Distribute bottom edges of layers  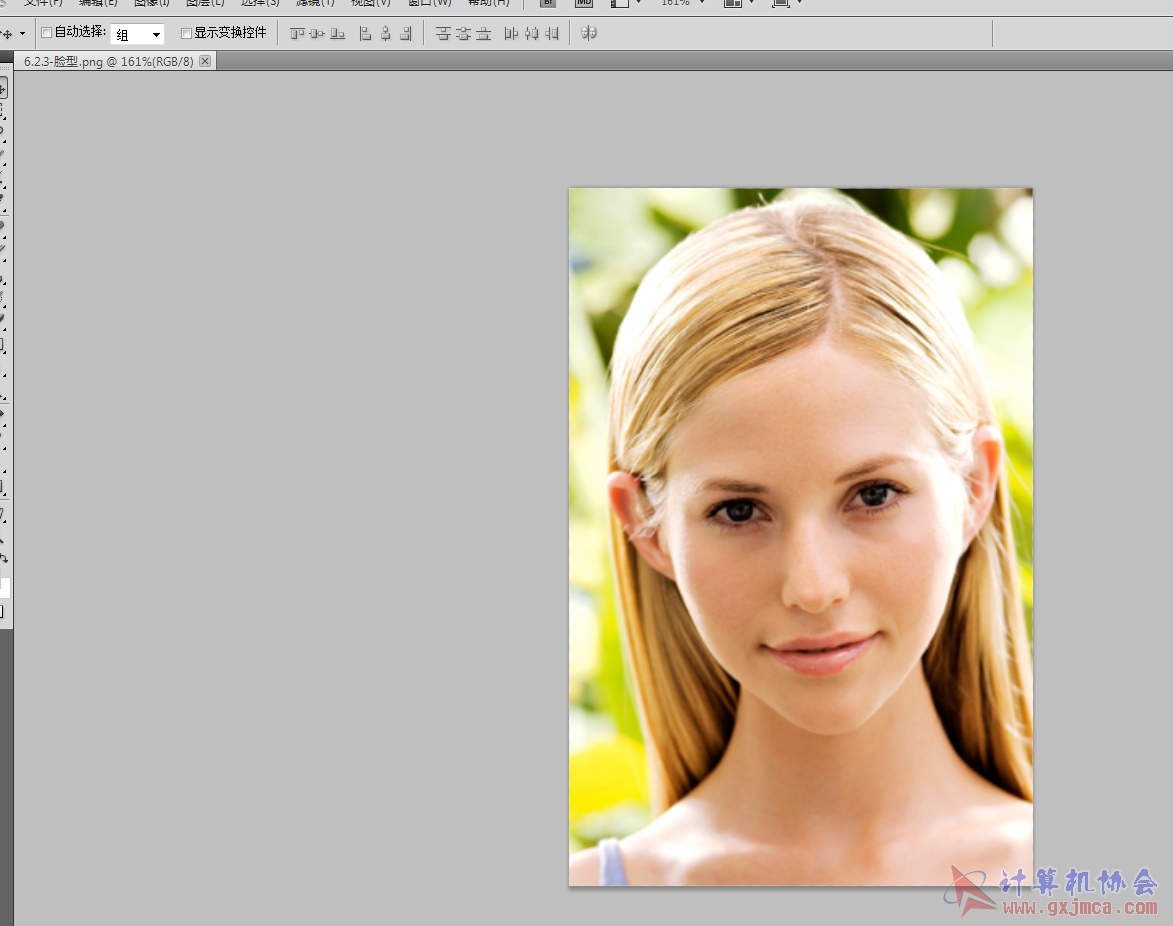[x=483, y=34]
